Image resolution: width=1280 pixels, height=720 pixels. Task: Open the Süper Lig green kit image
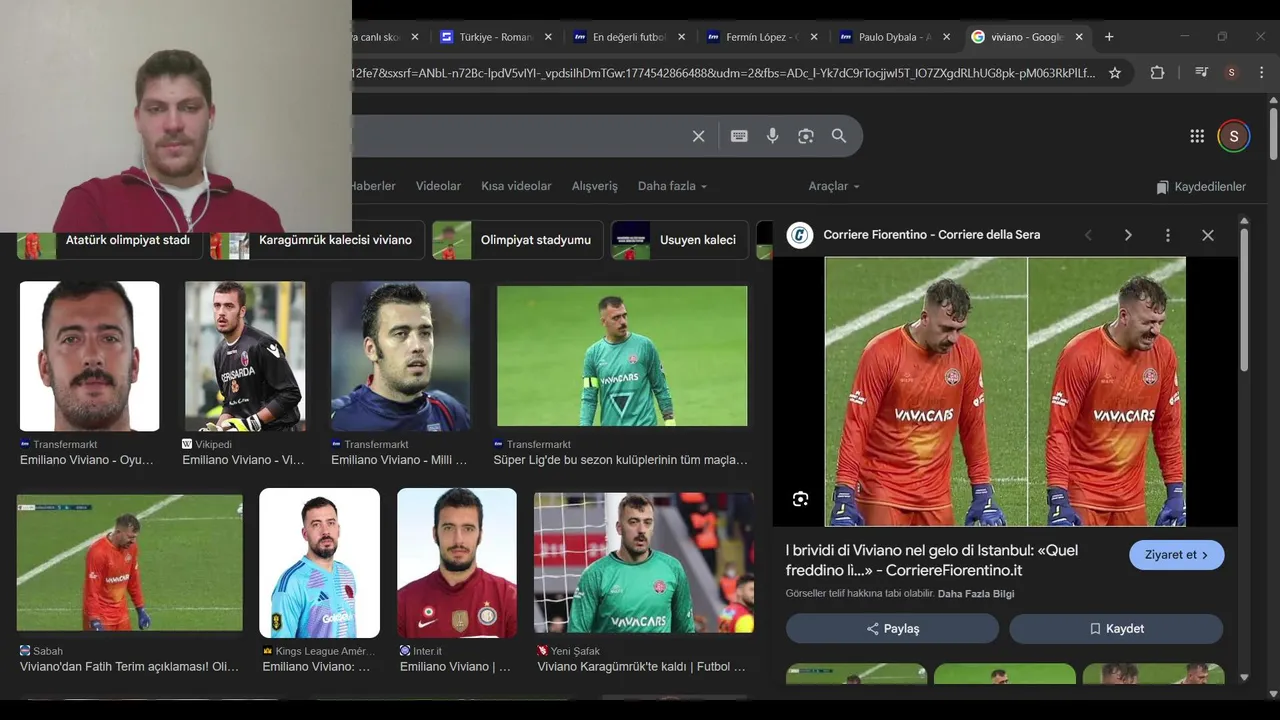[622, 356]
